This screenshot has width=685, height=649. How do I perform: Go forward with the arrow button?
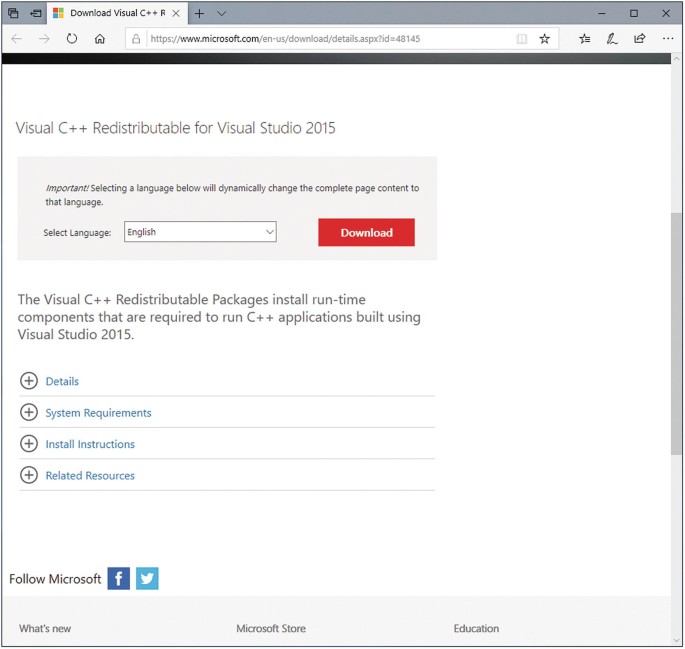click(x=44, y=39)
